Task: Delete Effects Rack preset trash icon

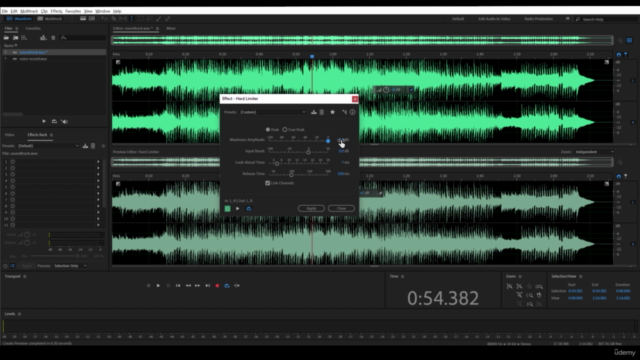Action: [x=93, y=146]
